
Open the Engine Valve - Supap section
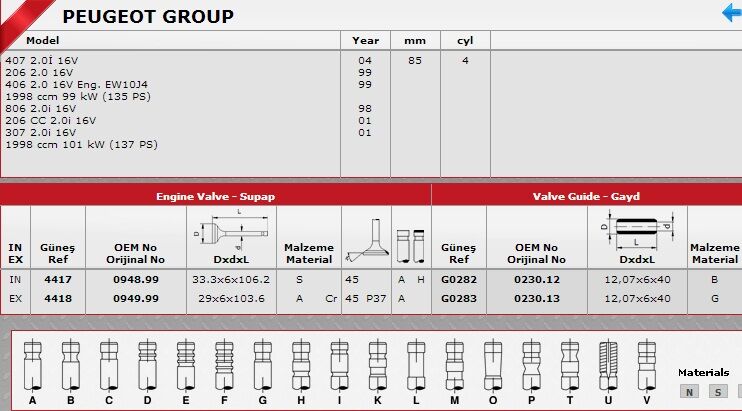coord(215,196)
